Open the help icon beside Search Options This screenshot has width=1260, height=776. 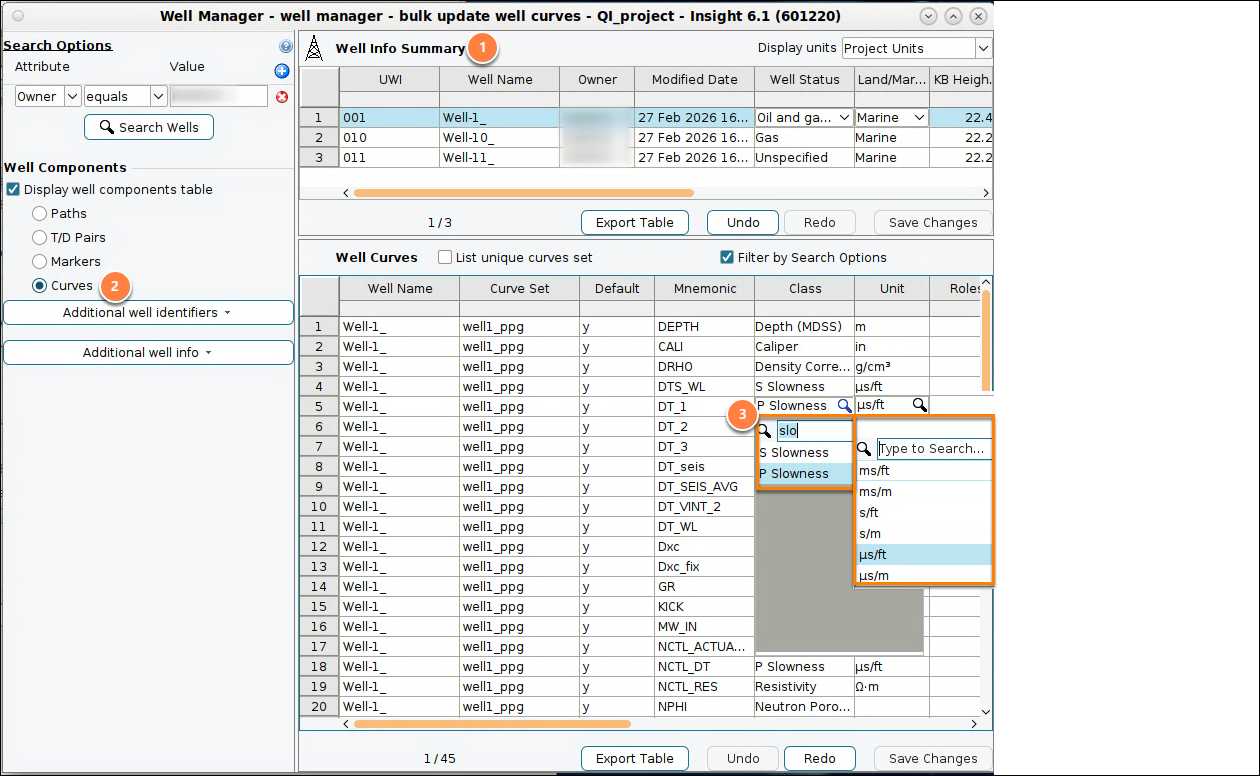pyautogui.click(x=286, y=47)
